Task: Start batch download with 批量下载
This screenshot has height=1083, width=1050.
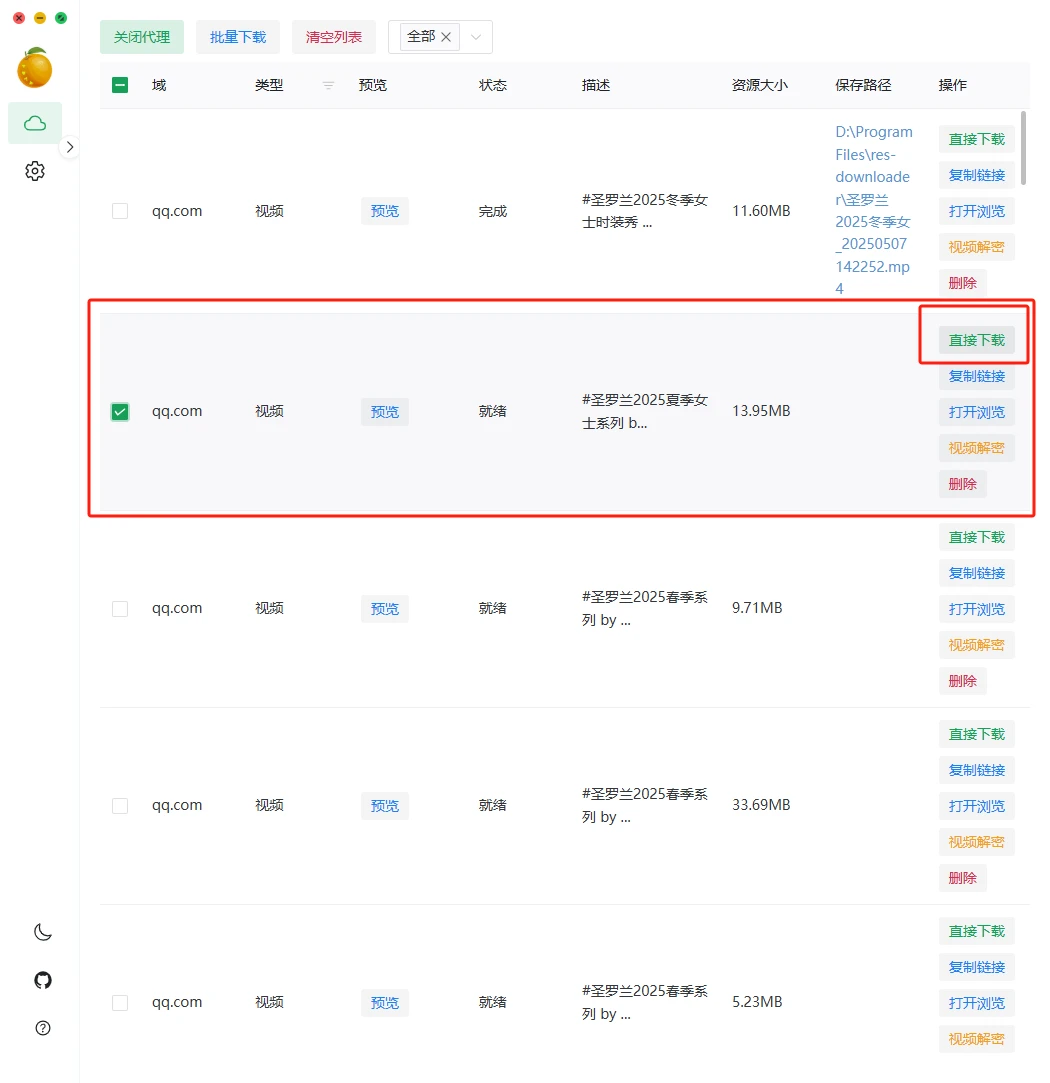Action: [237, 36]
